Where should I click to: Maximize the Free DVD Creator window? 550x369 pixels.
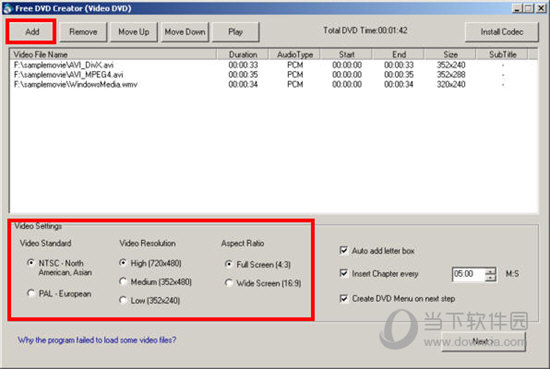[x=528, y=8]
